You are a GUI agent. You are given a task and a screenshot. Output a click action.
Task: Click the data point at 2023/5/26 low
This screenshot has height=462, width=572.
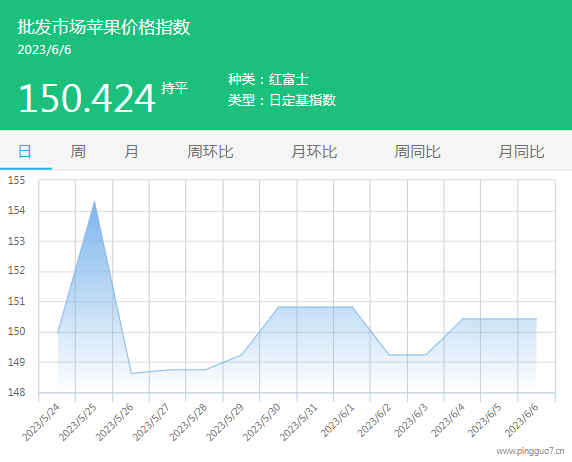click(x=131, y=373)
